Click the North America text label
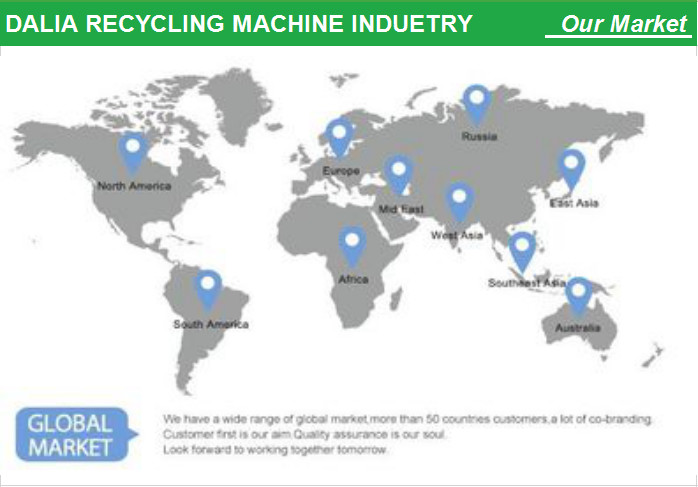Image resolution: width=698 pixels, height=487 pixels. (x=134, y=186)
